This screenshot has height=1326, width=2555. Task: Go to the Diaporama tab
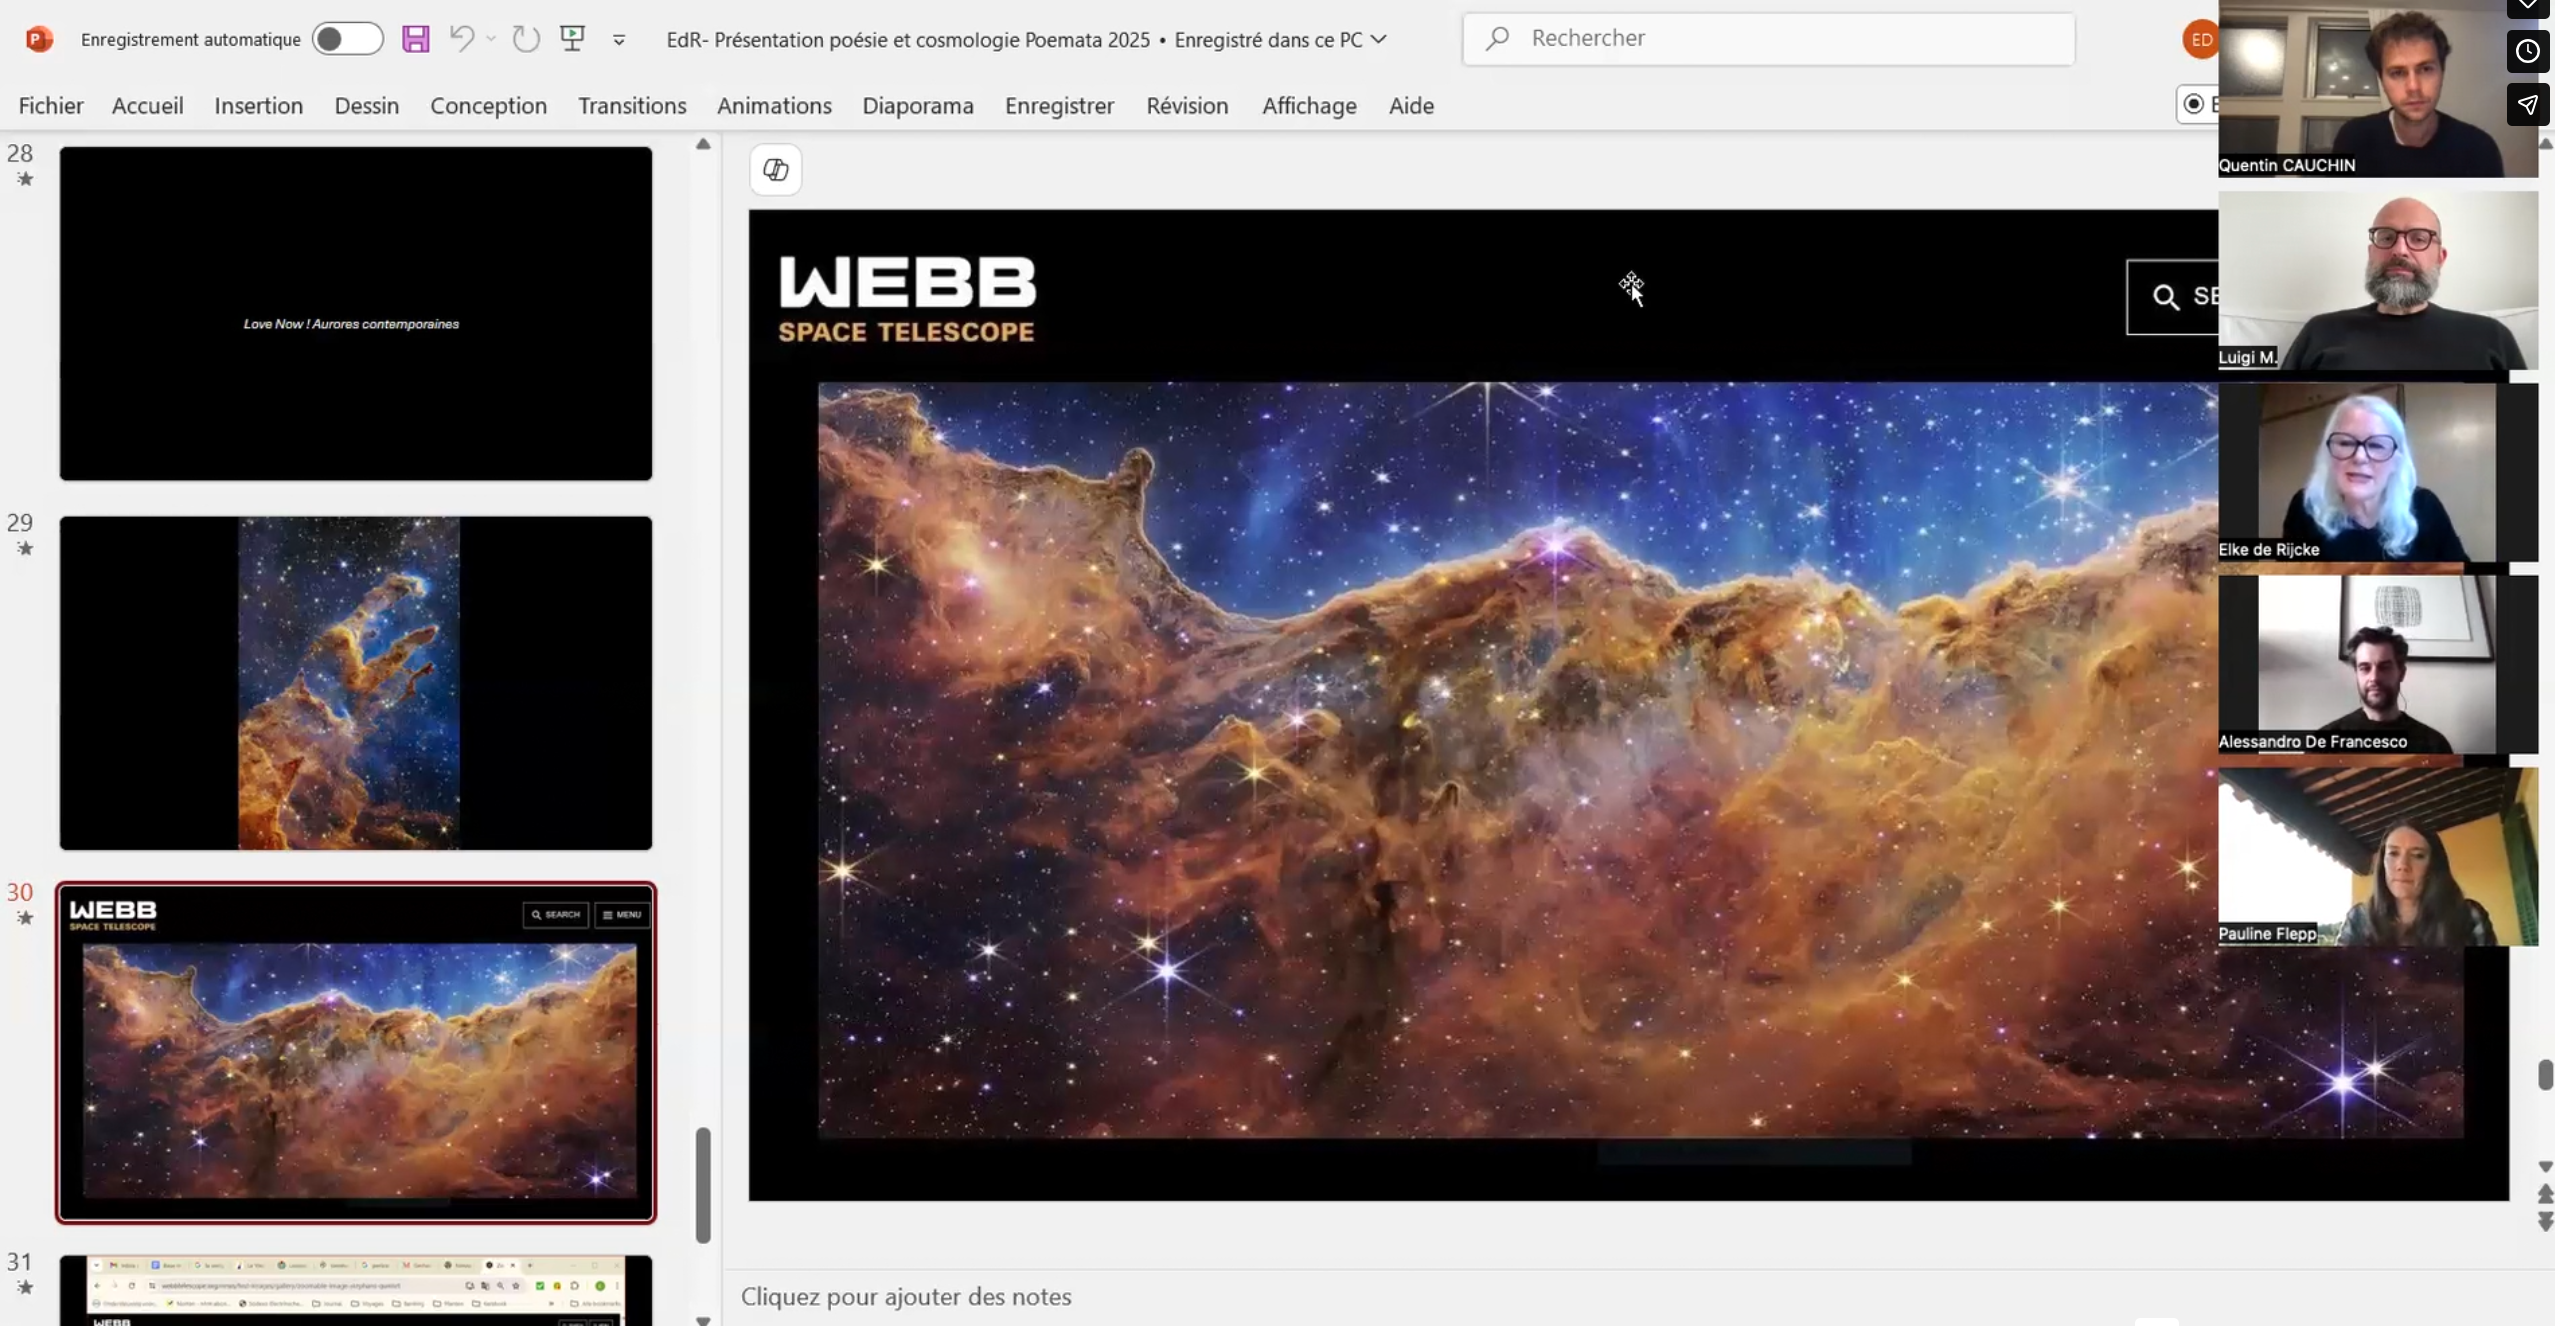click(918, 105)
